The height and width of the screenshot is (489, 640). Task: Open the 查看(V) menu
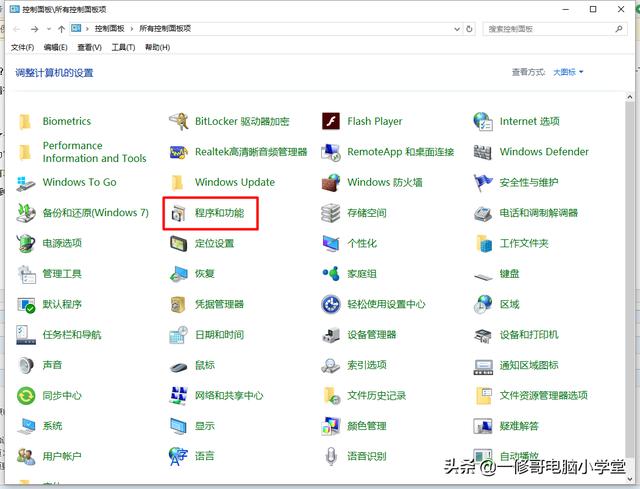click(89, 47)
